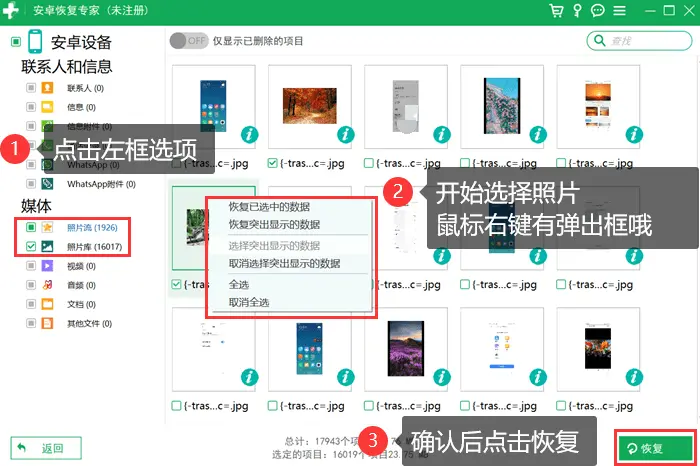Viewport: 700px width, 466px height.
Task: Check the 视频 (0) checkbox
Action: click(x=31, y=266)
